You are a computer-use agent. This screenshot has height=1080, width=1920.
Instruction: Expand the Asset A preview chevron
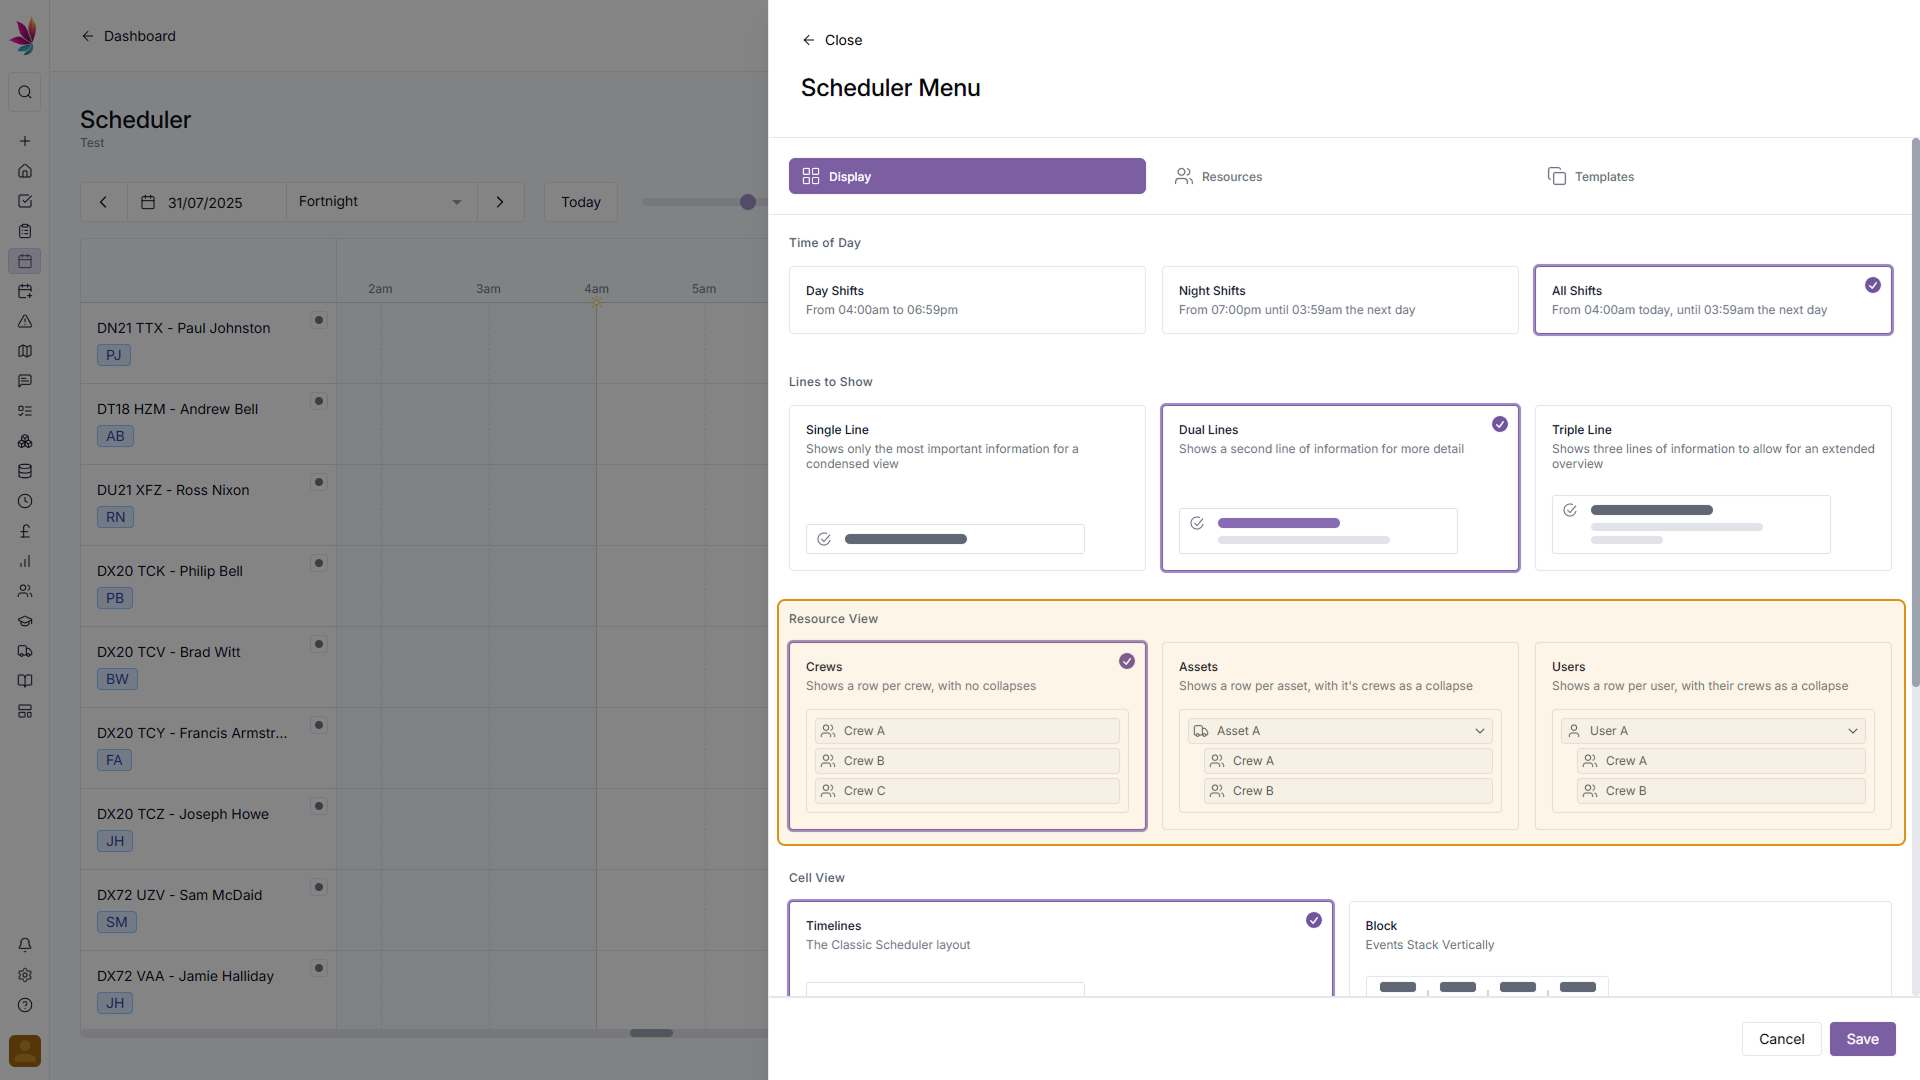coord(1480,731)
